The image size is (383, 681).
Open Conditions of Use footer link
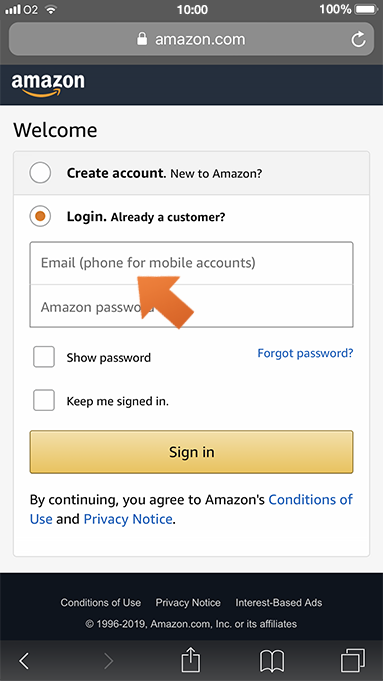[101, 602]
